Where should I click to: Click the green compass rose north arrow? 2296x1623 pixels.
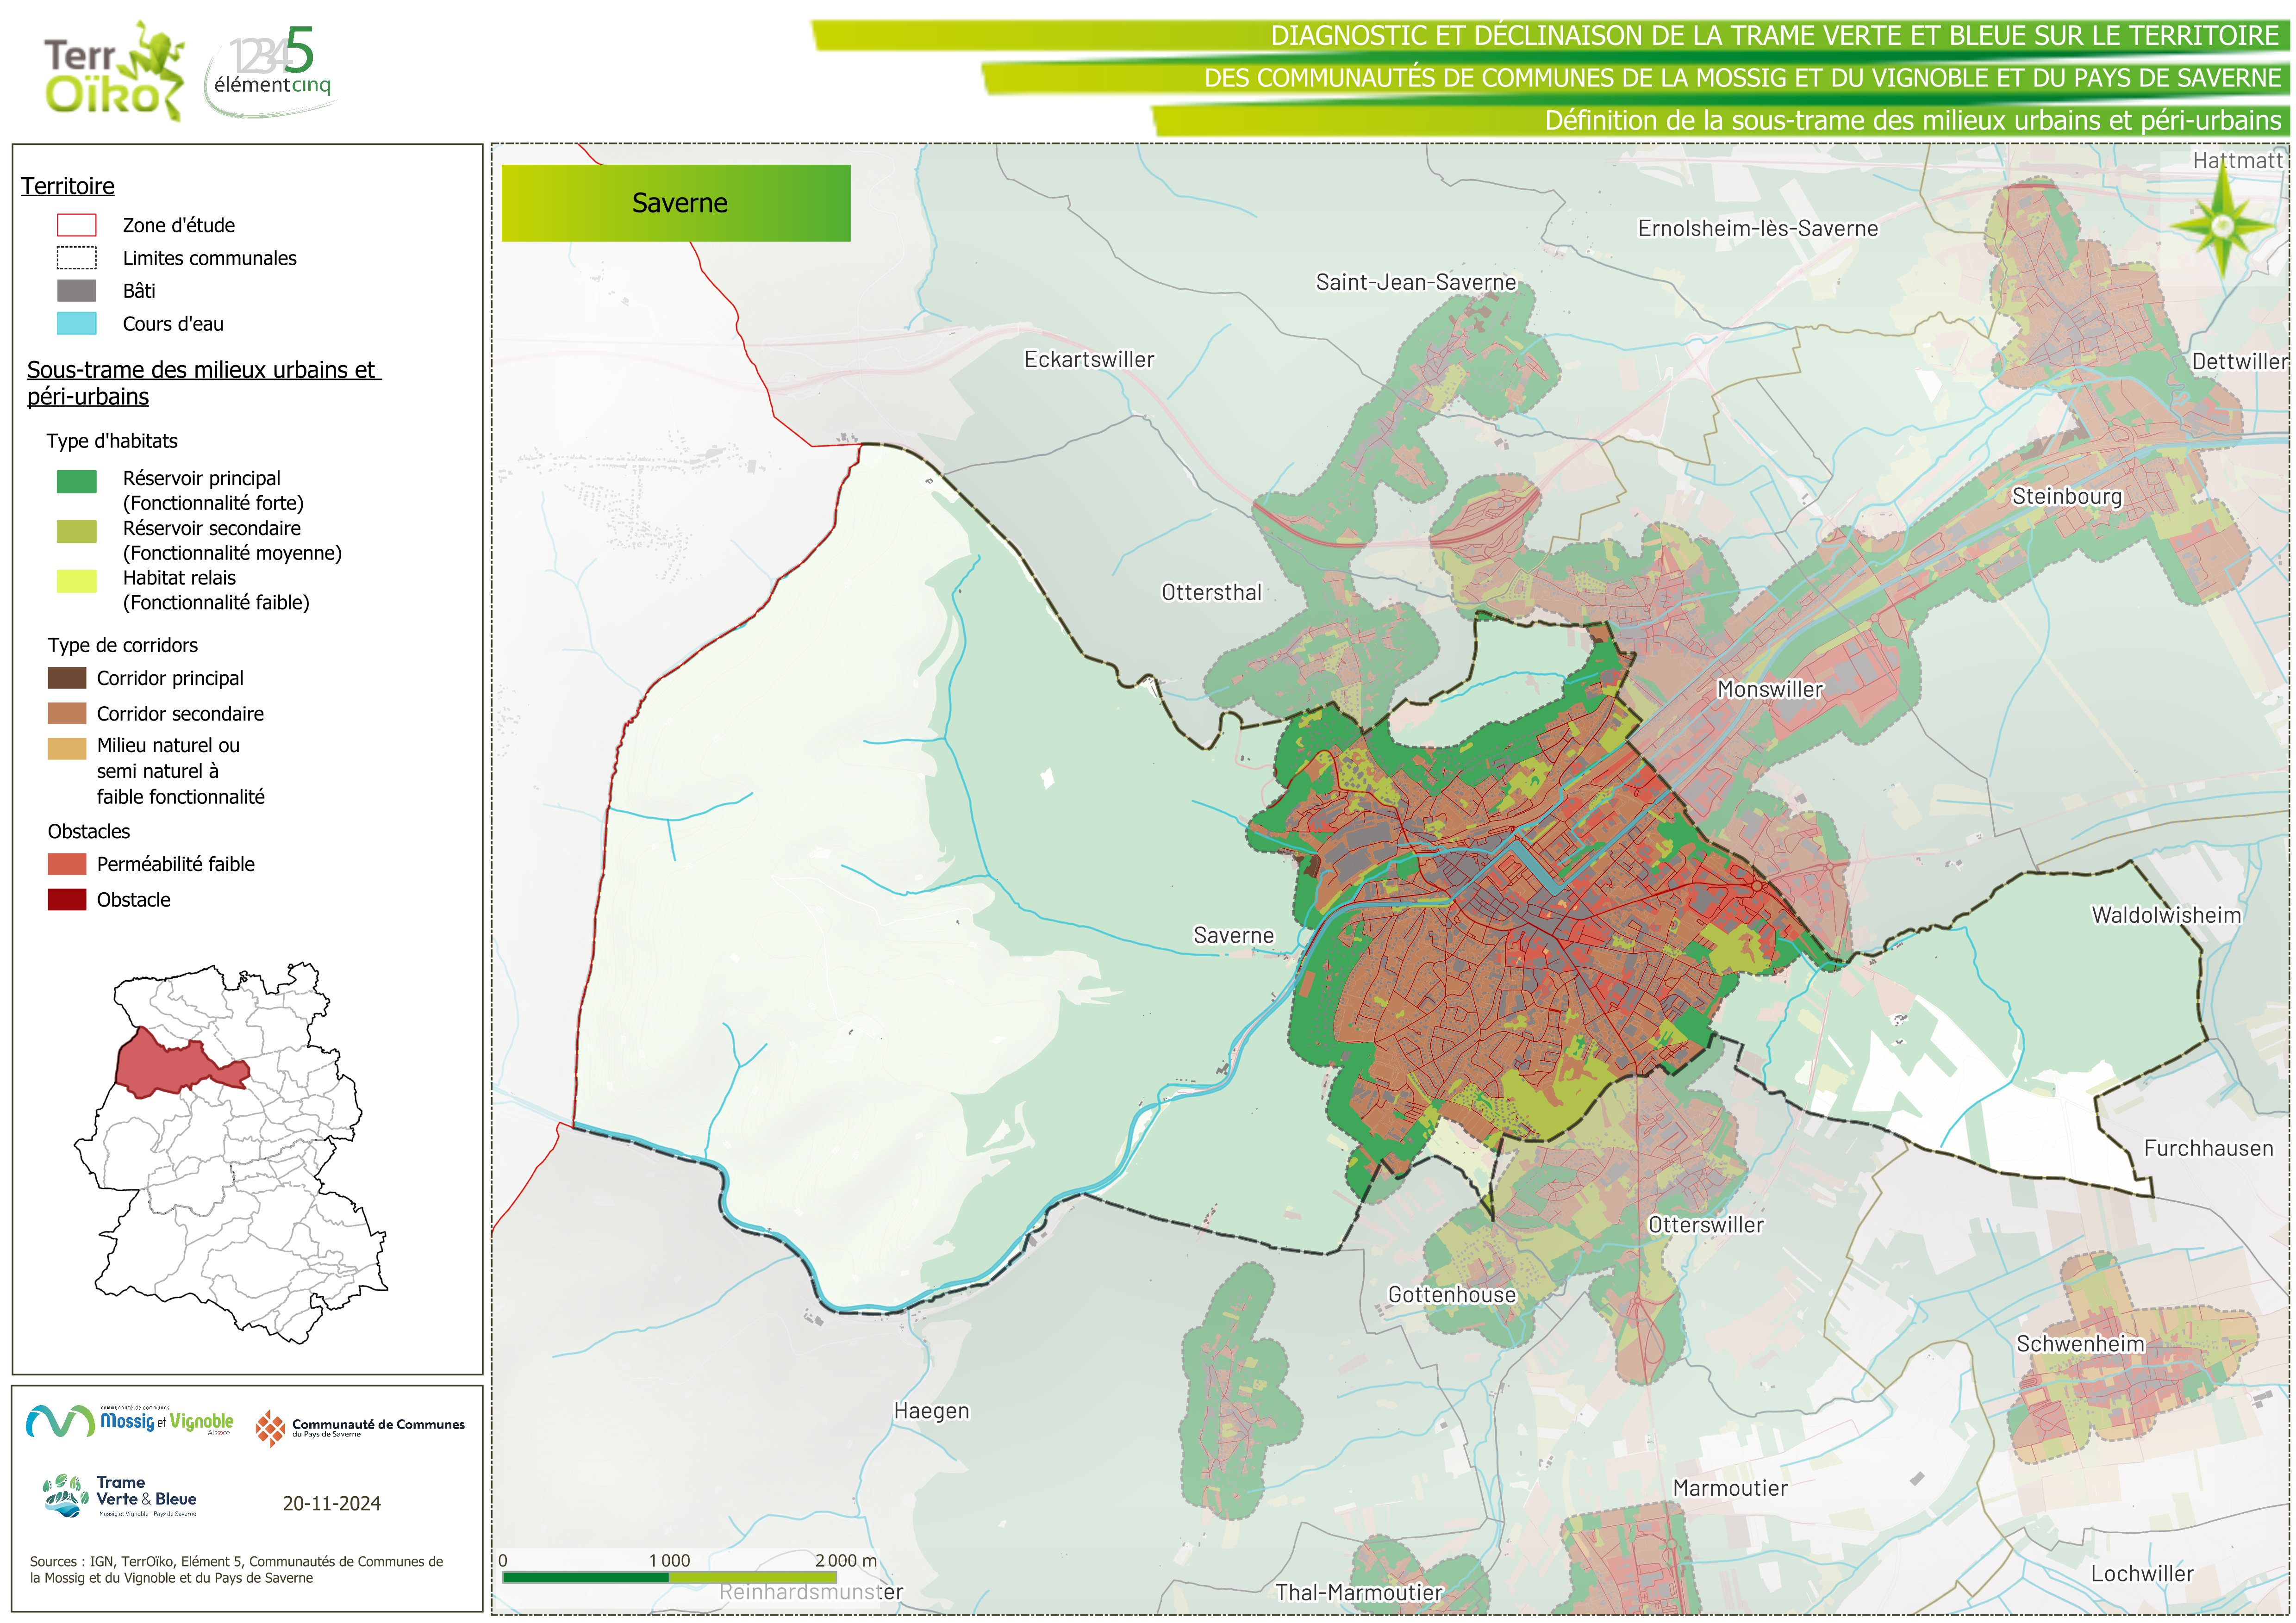pos(2223,225)
